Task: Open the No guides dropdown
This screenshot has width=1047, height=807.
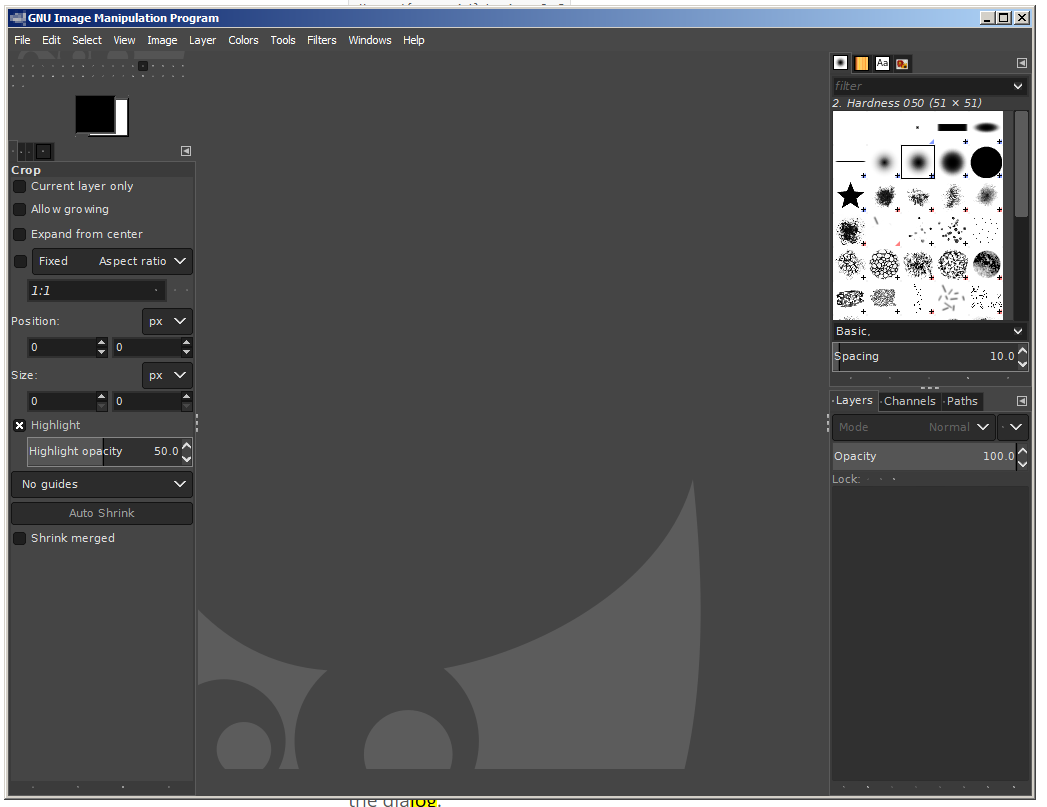Action: point(102,485)
